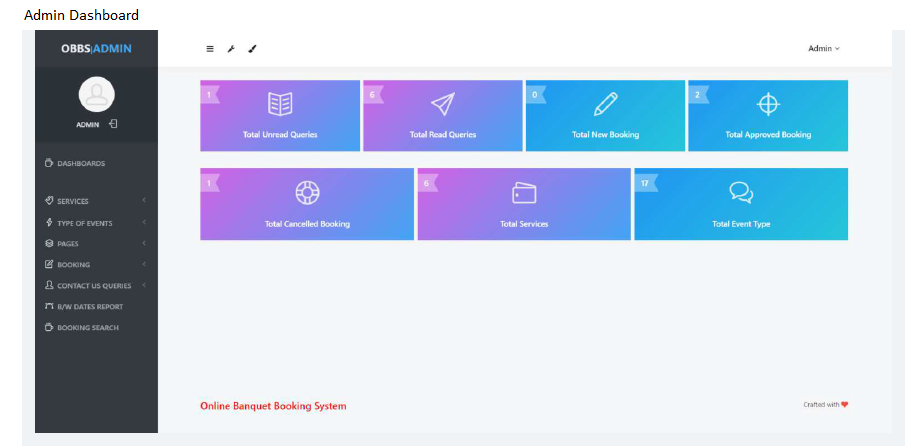The height and width of the screenshot is (446, 919).
Task: Open the Services sidebar menu
Action: tap(96, 201)
